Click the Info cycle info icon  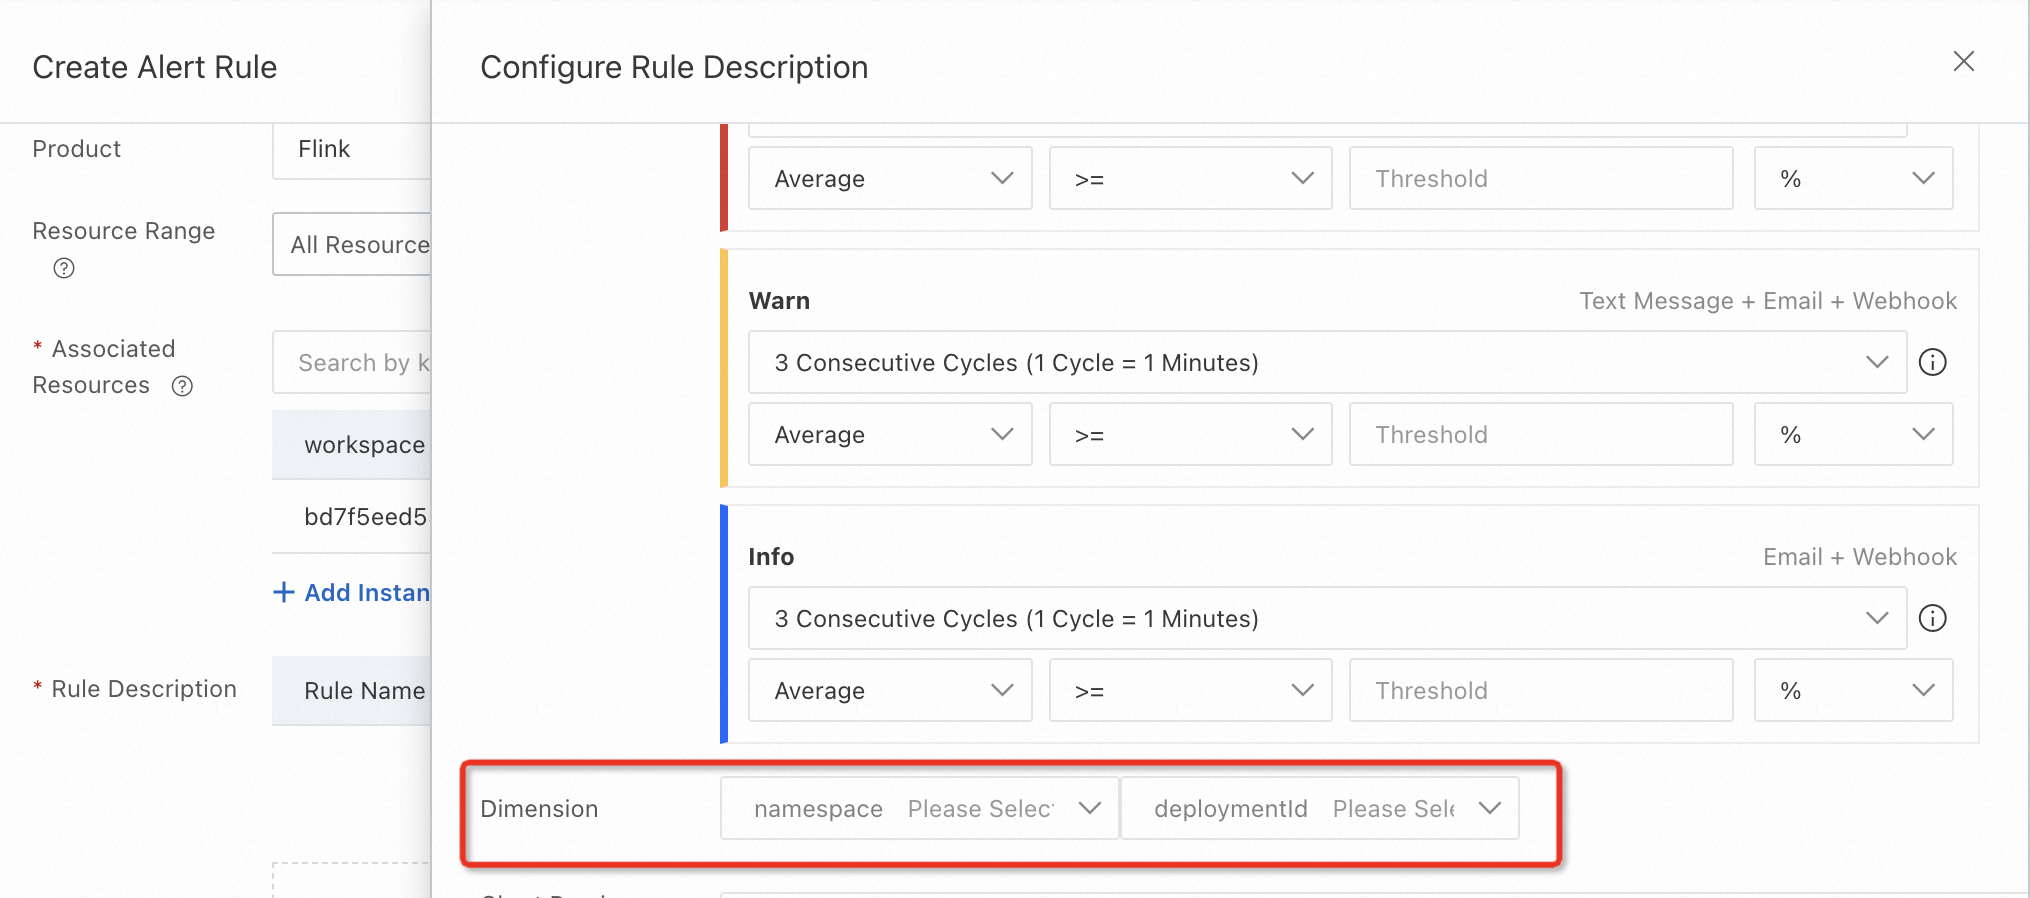(1932, 618)
